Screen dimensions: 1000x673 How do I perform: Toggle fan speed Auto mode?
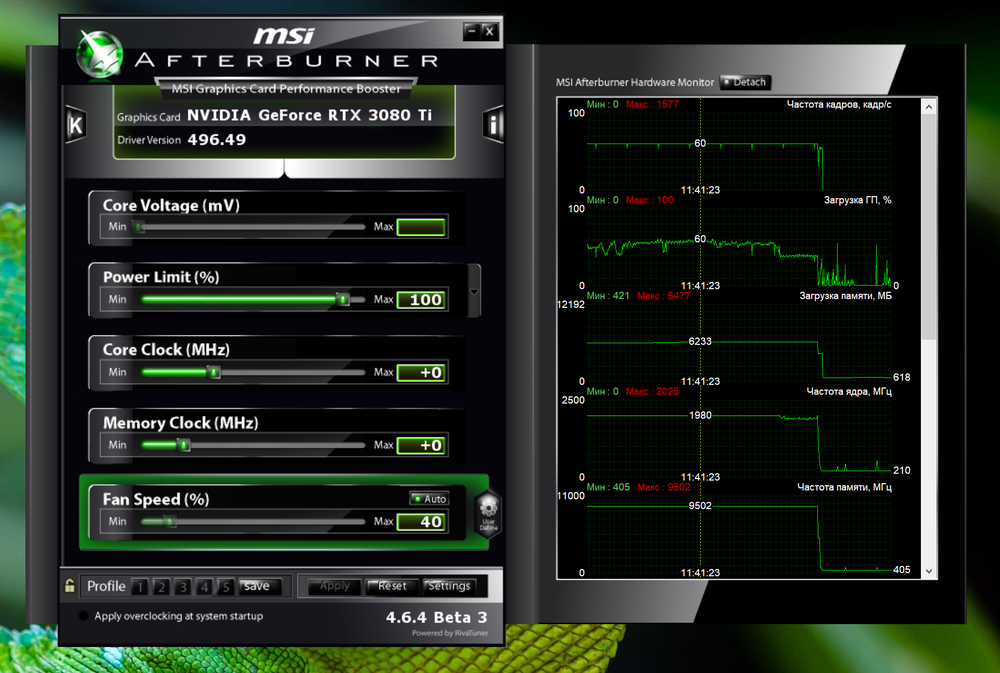[x=429, y=499]
